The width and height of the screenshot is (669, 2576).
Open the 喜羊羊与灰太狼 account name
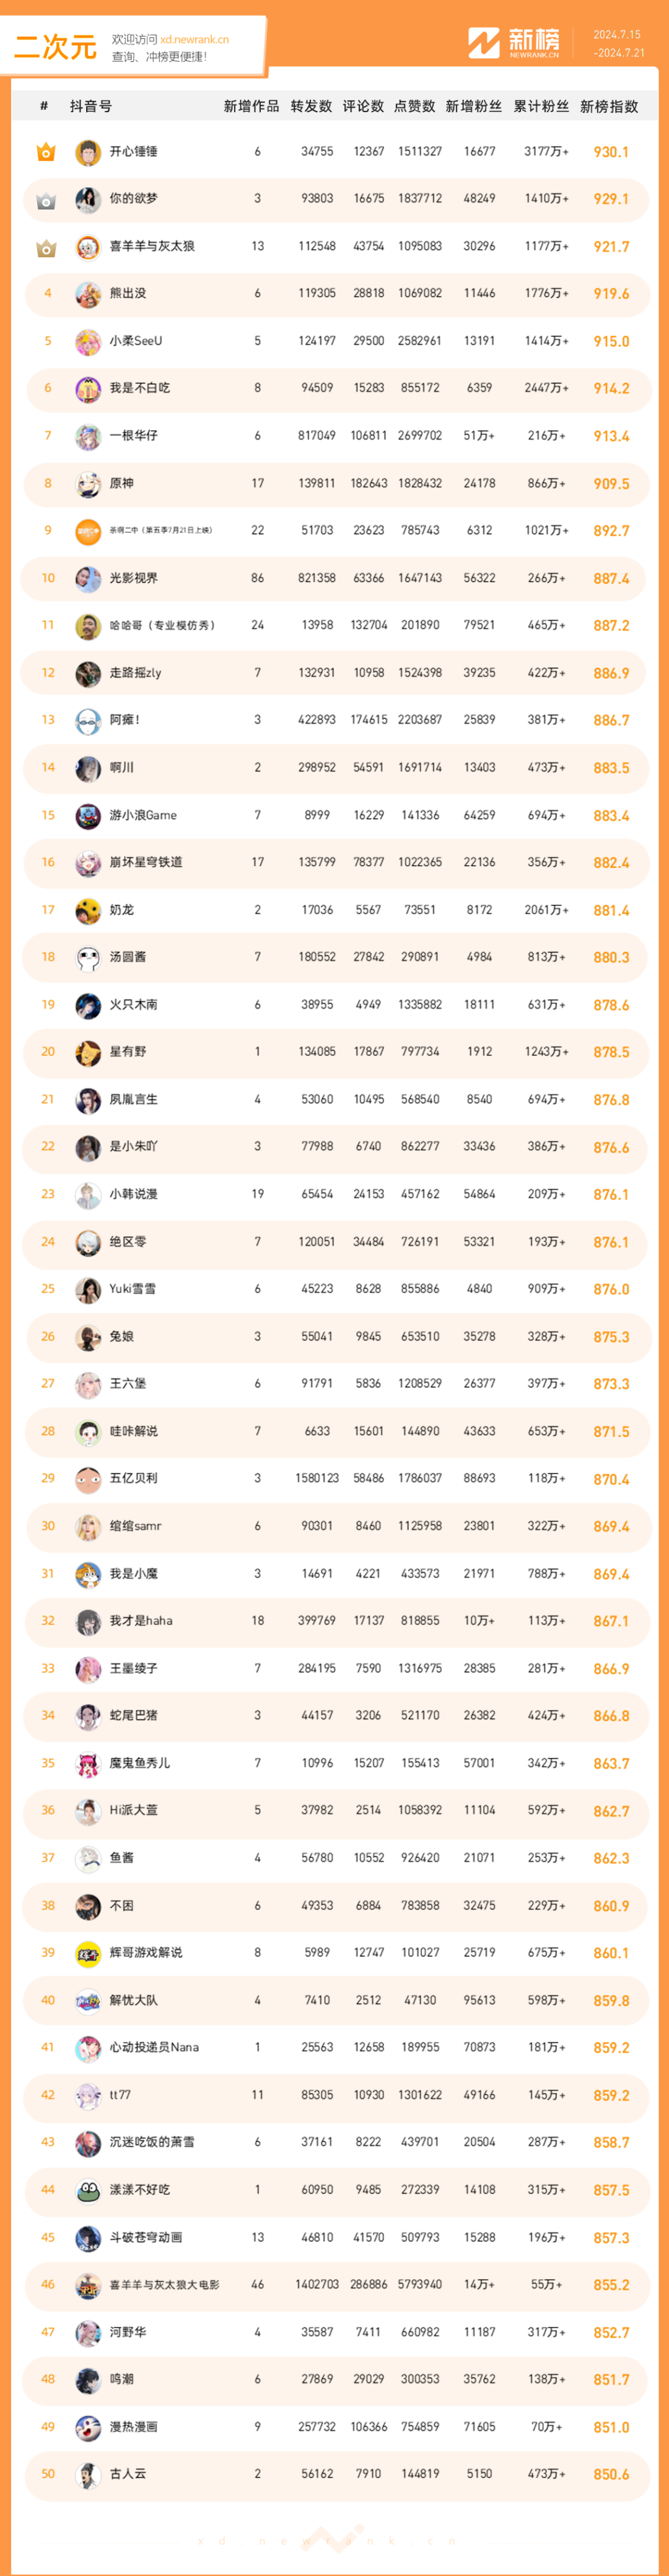(152, 246)
